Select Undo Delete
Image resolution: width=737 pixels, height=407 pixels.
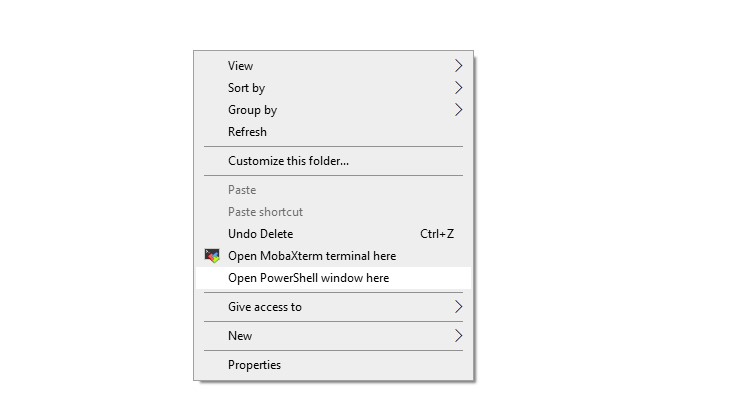(x=260, y=234)
